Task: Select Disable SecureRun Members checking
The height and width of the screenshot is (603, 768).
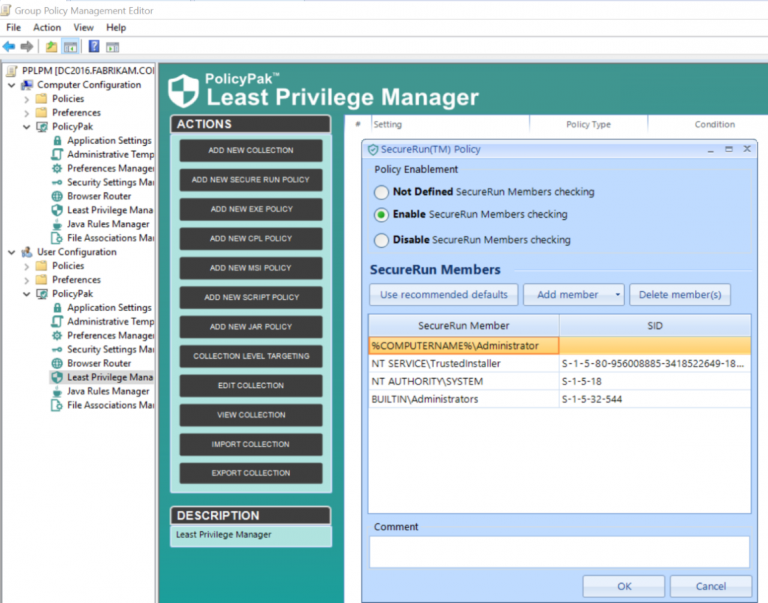Action: [x=382, y=240]
